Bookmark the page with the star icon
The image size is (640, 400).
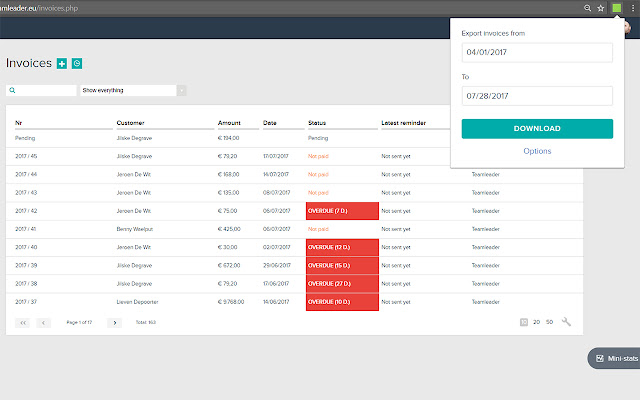600,8
